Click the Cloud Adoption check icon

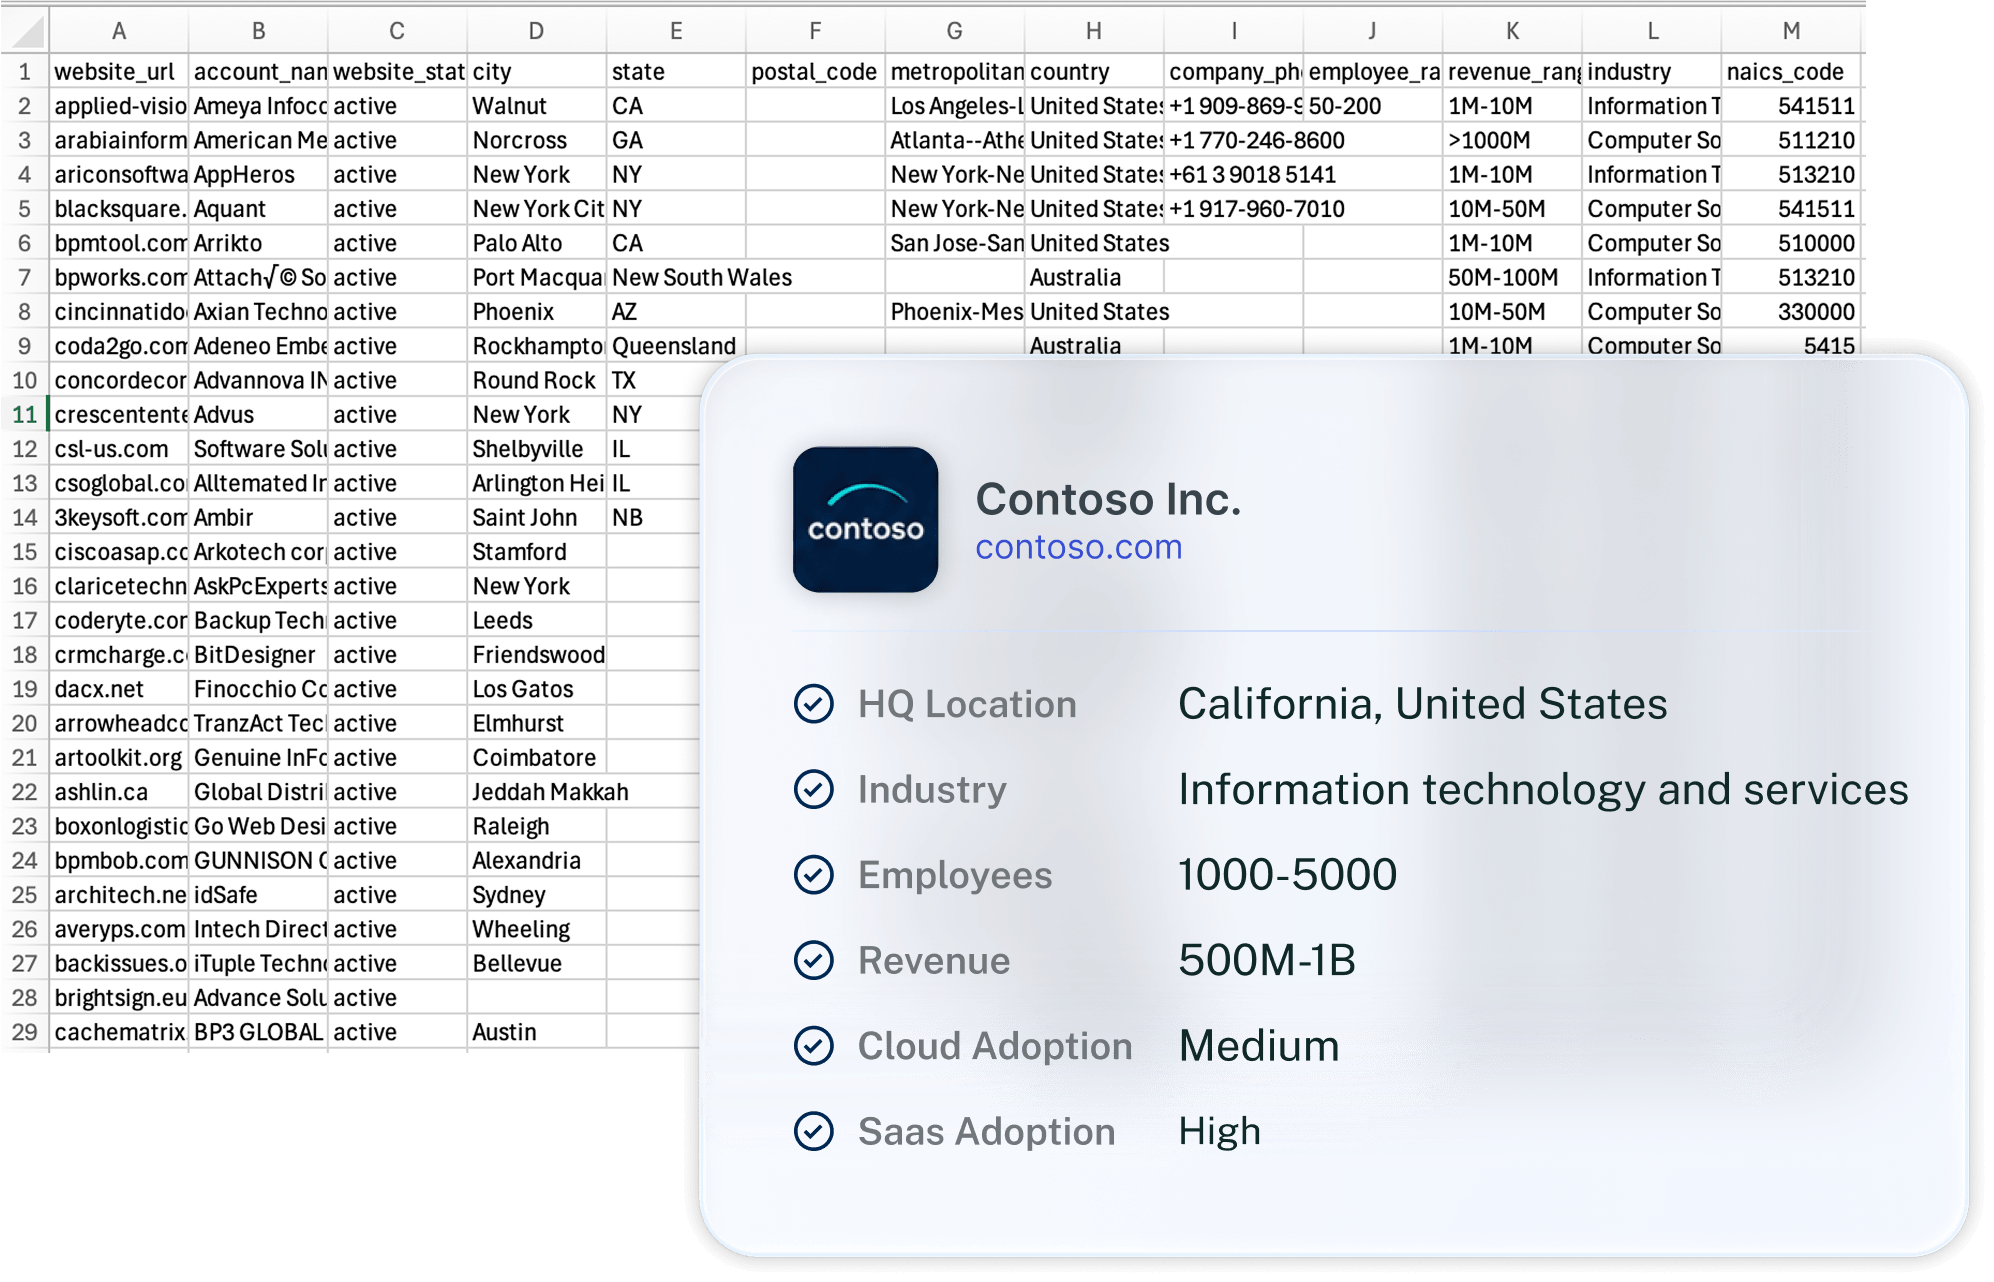(814, 1046)
